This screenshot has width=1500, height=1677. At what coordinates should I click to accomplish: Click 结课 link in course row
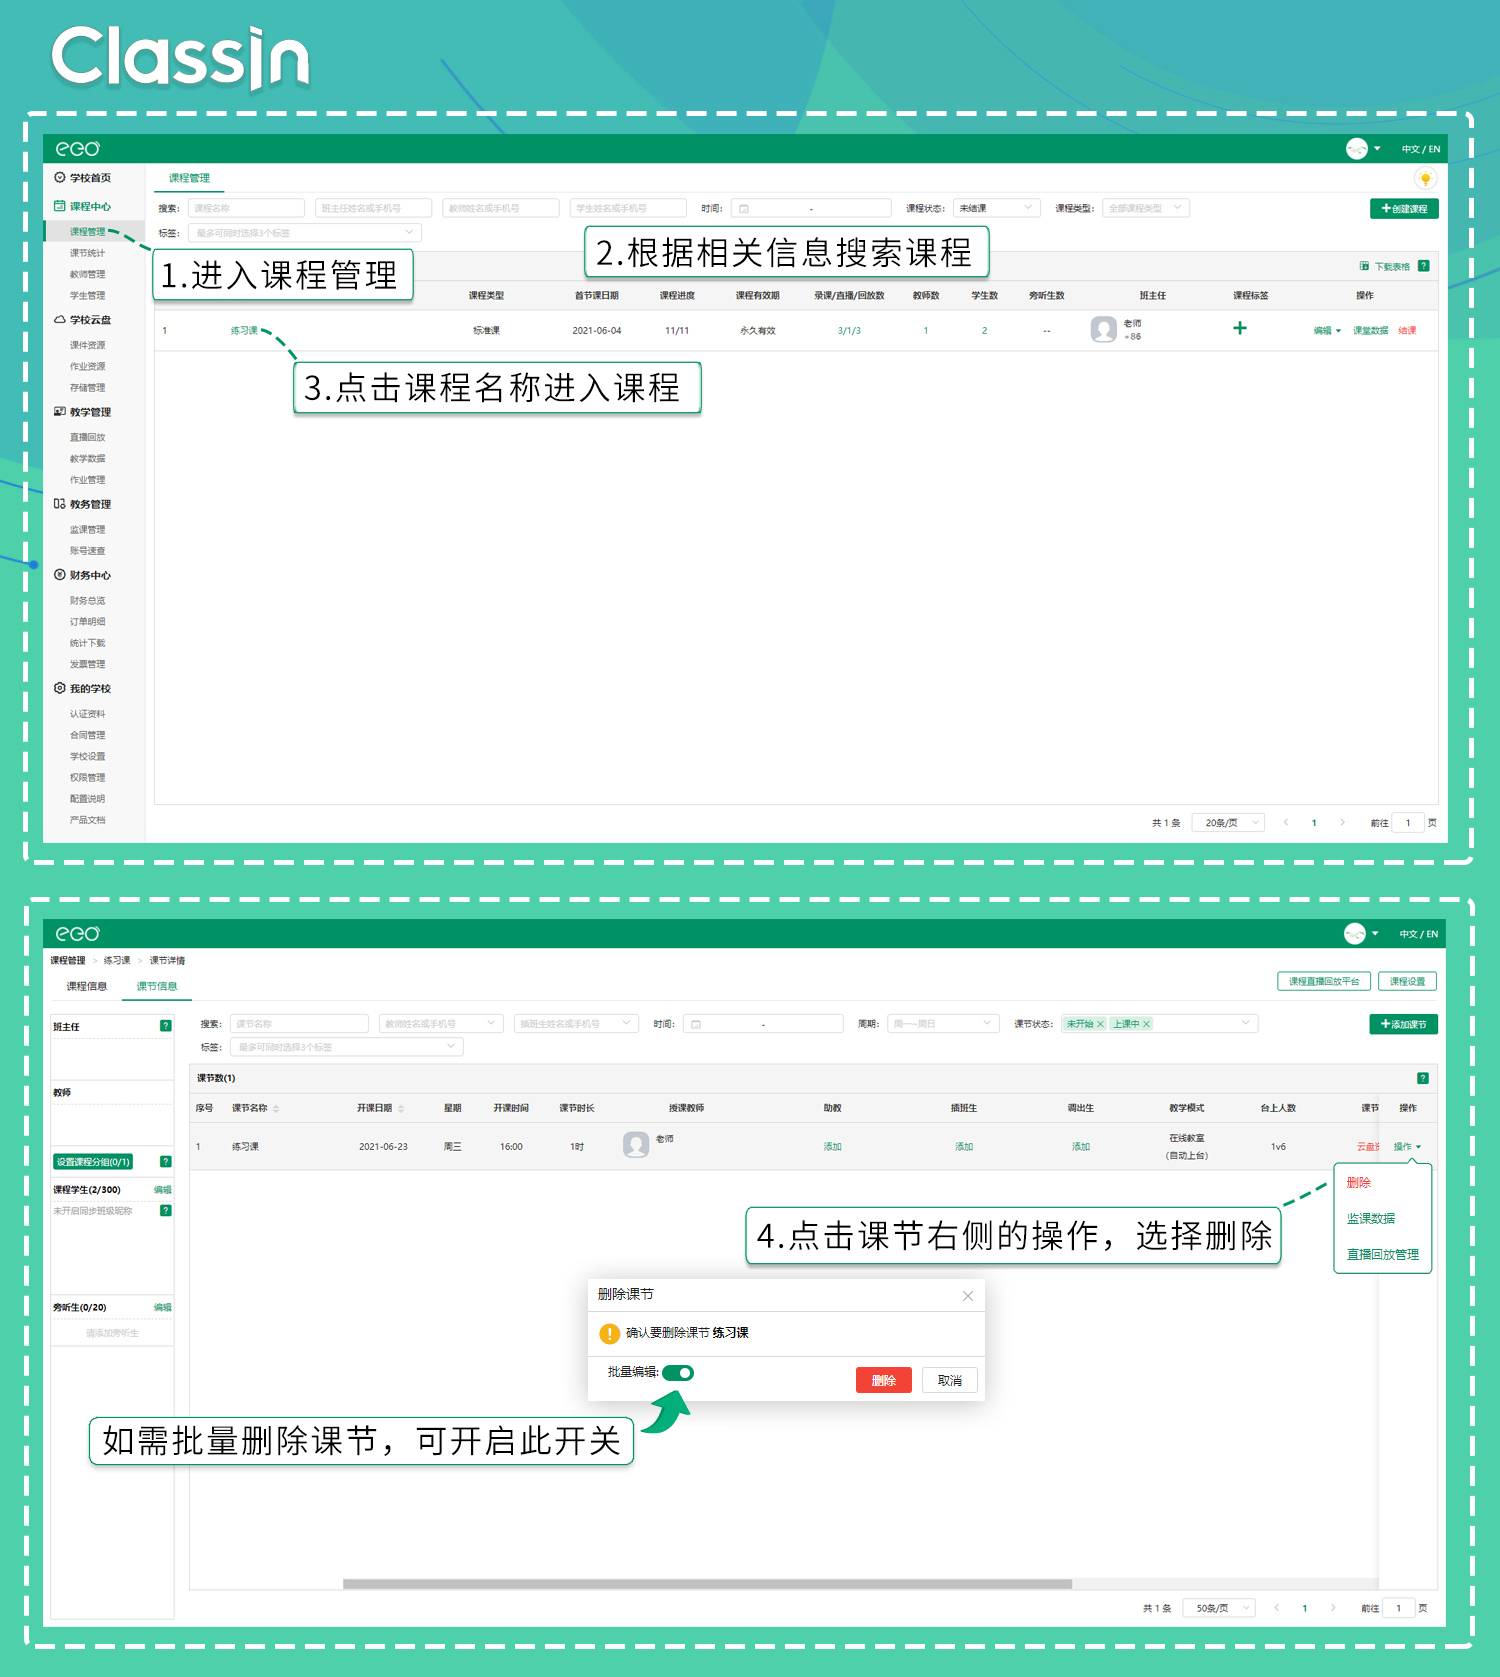pyautogui.click(x=1407, y=331)
